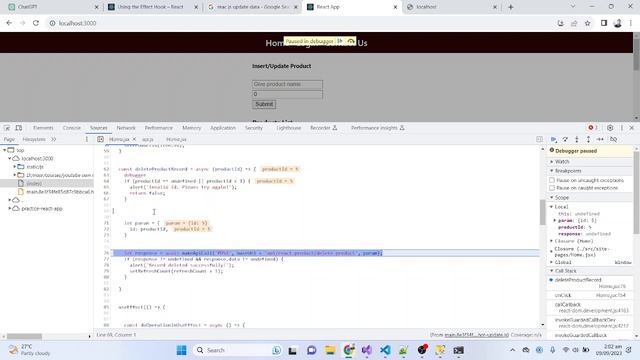The height and width of the screenshot is (360, 640).
Task: Step into next function call
Action: [x=577, y=140]
